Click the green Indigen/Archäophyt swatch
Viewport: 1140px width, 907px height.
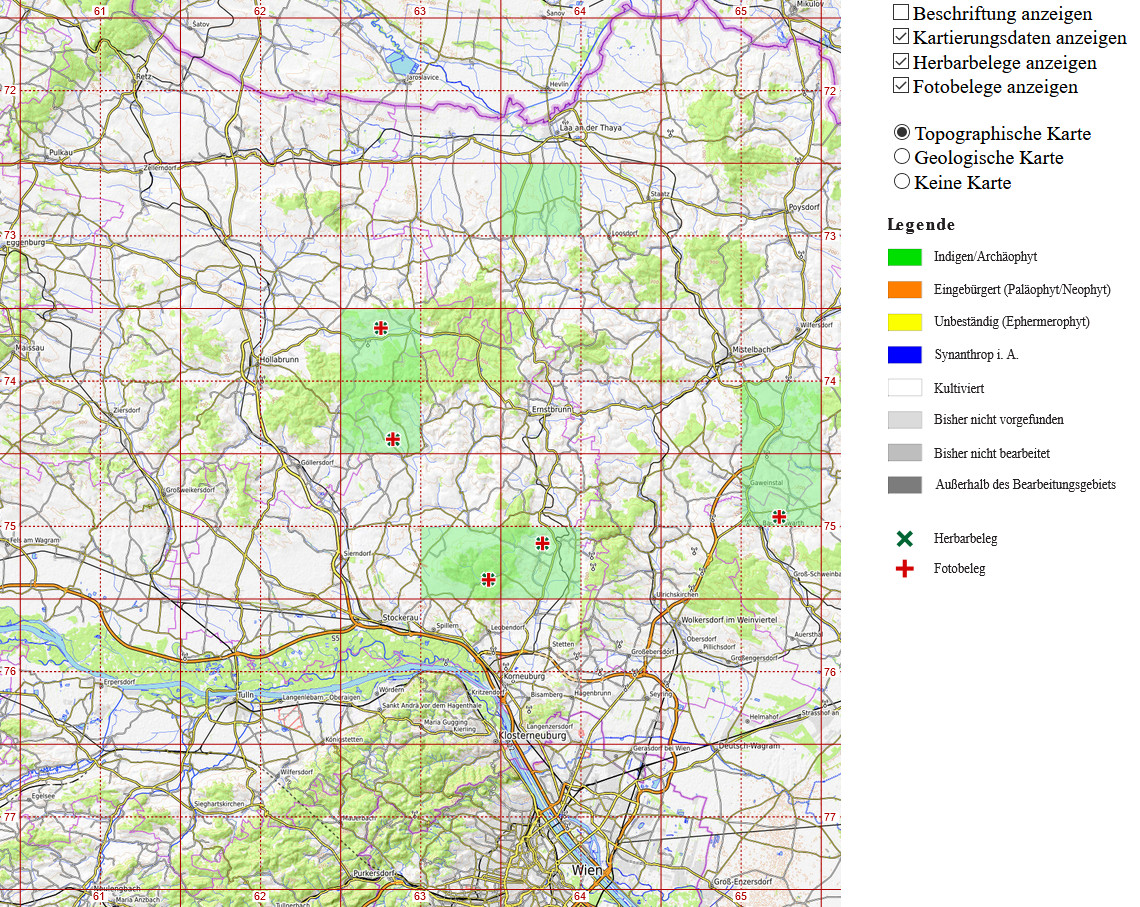904,257
